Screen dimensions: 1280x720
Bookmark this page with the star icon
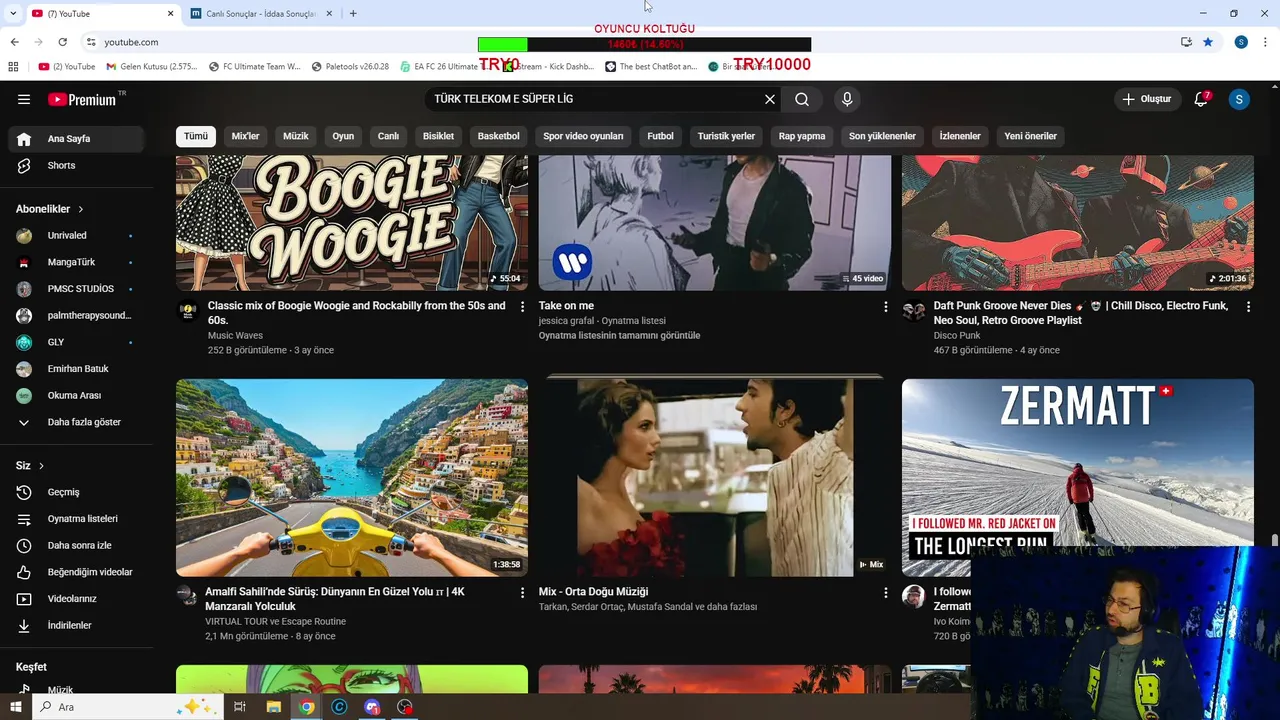(x=1208, y=42)
